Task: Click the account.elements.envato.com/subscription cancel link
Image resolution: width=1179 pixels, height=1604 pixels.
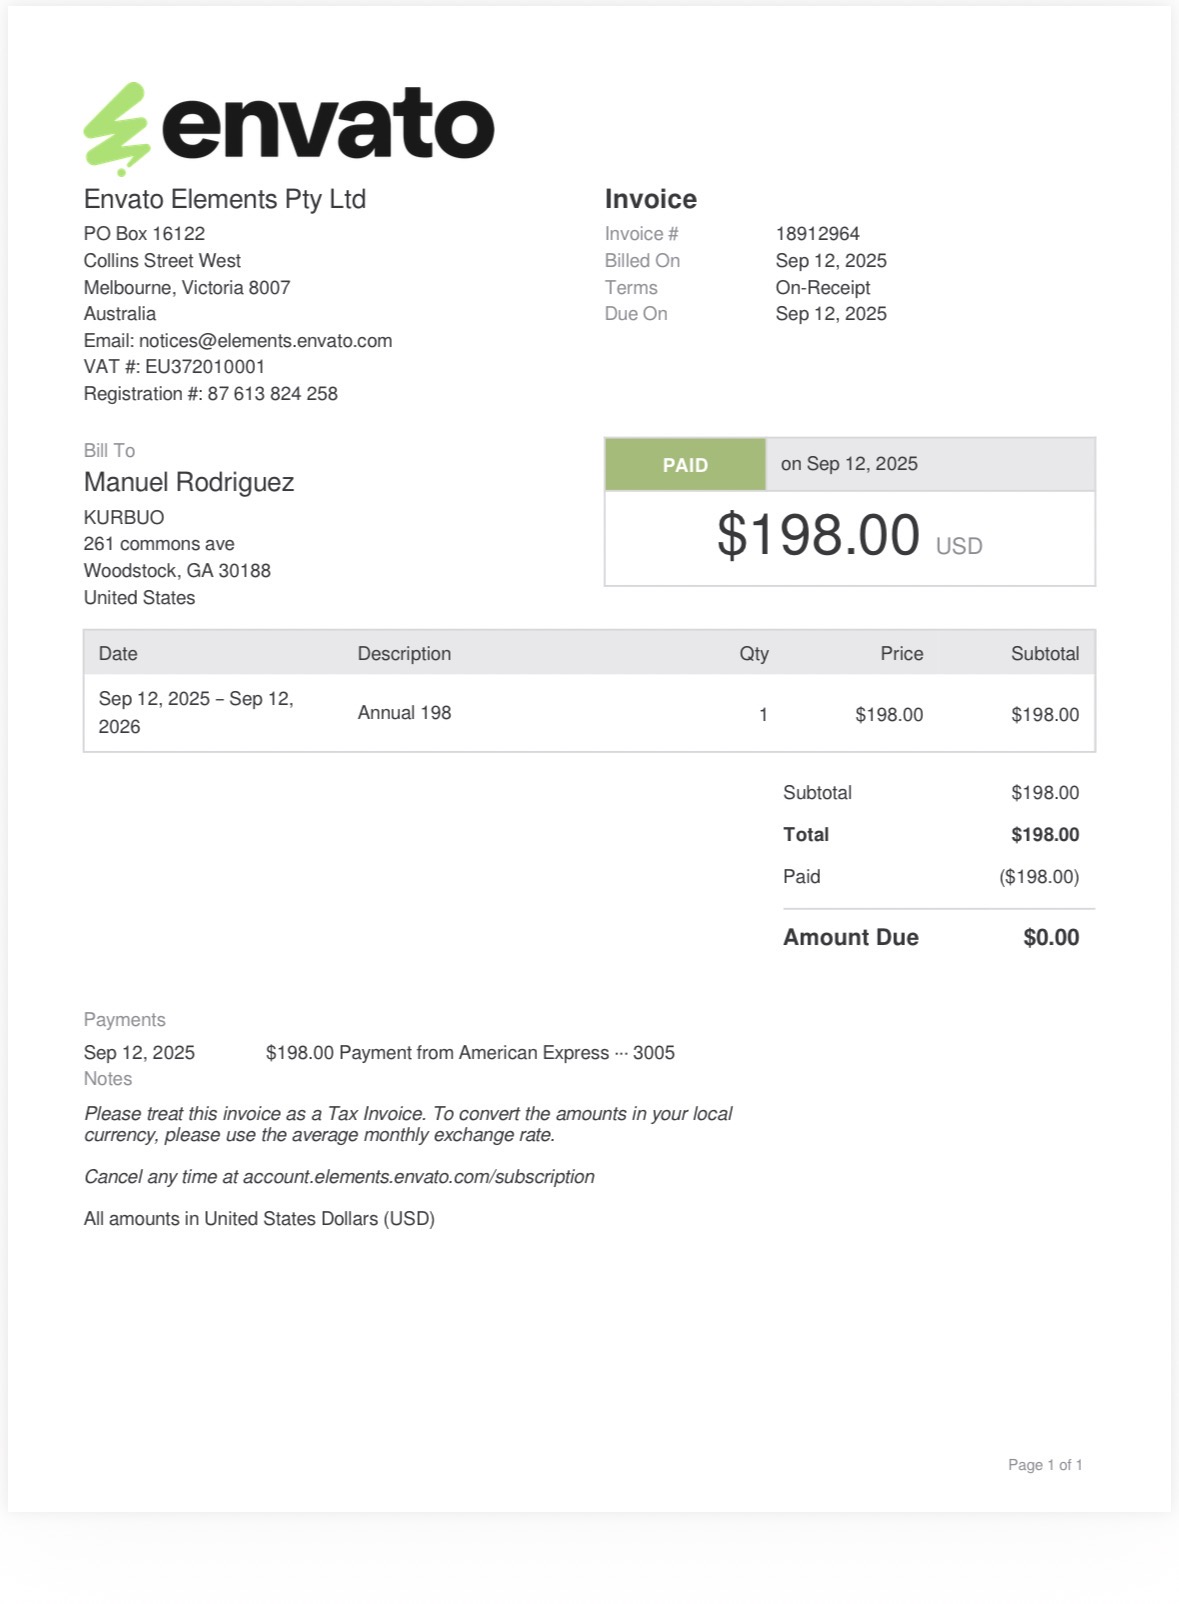Action: 418,1177
